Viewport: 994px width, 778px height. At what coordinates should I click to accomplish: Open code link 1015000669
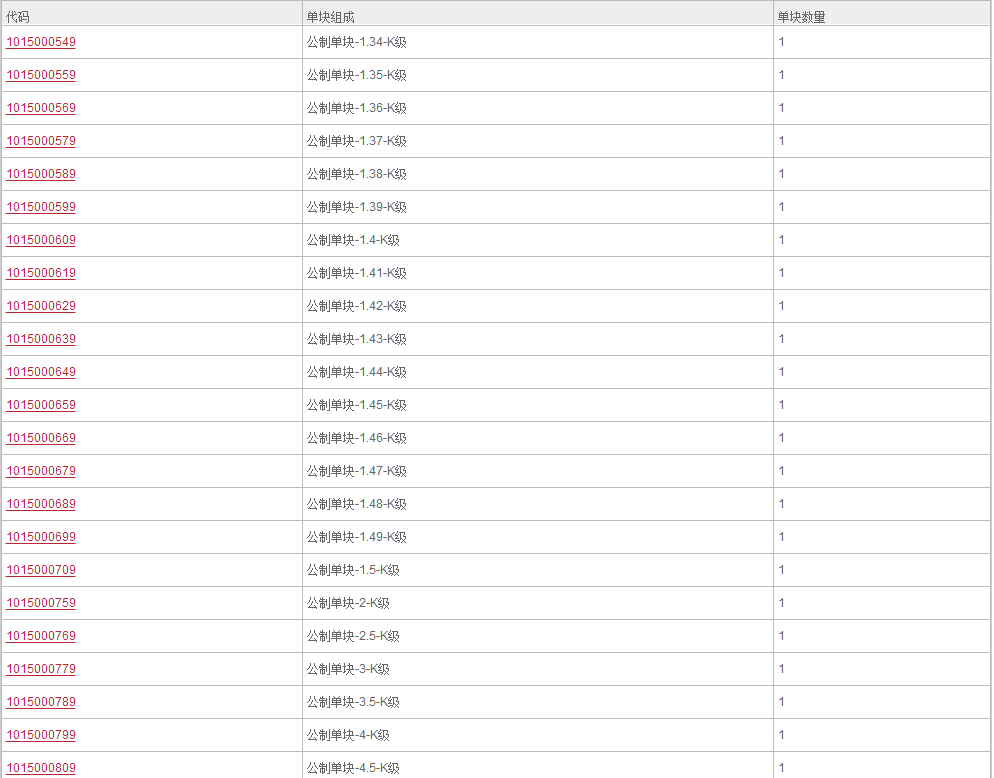[x=41, y=438]
